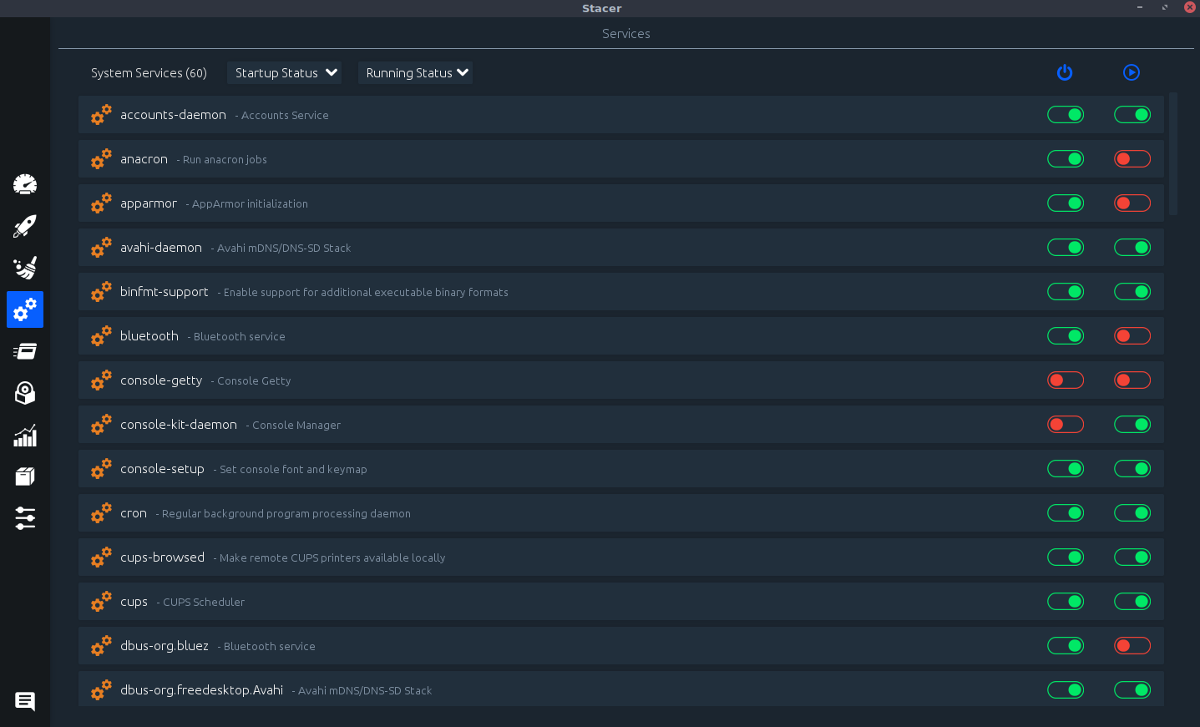This screenshot has width=1200, height=727.
Task: Stop cups with its running toggle
Action: pos(1132,601)
